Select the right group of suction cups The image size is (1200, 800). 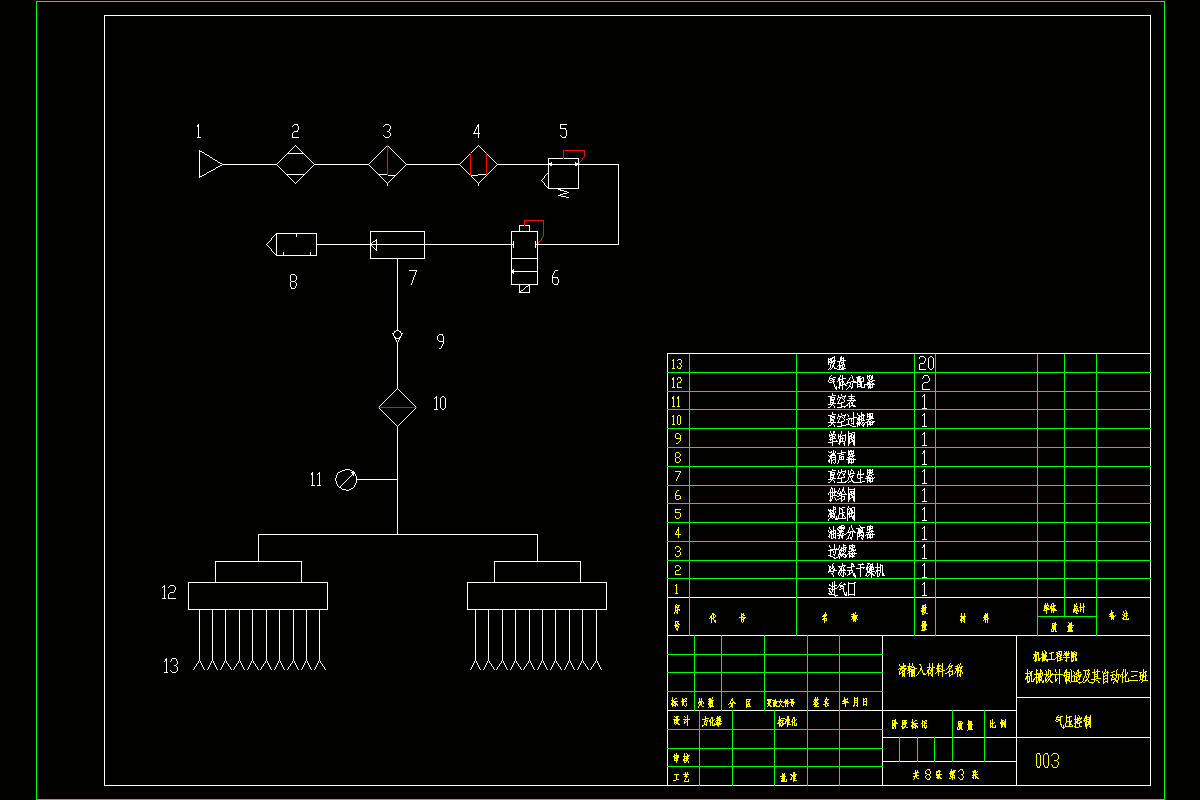click(537, 640)
